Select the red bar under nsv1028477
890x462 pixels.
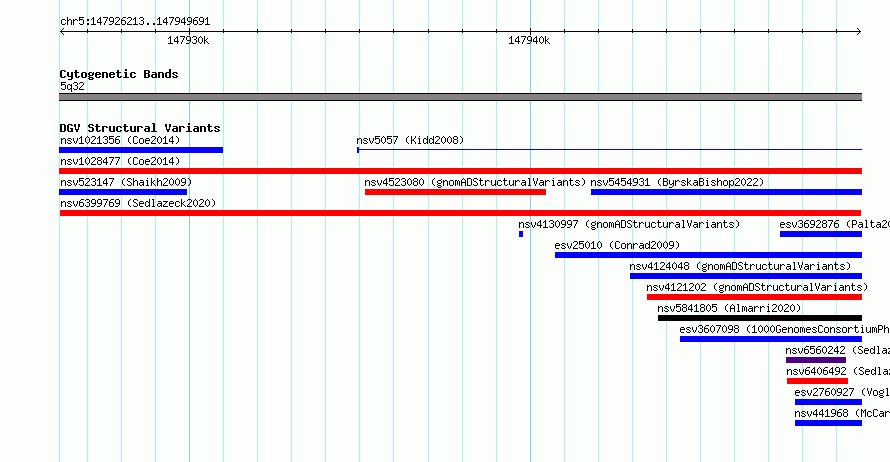click(461, 171)
